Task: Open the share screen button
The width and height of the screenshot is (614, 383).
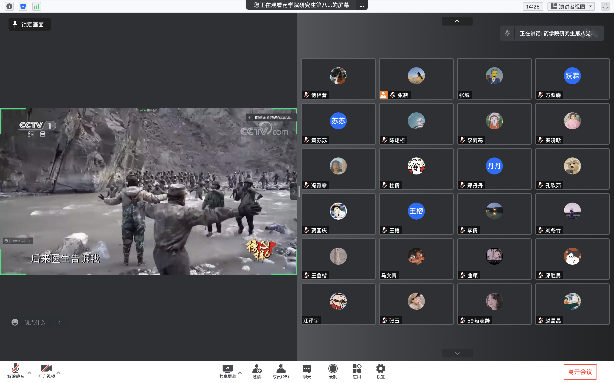Action: 228,371
